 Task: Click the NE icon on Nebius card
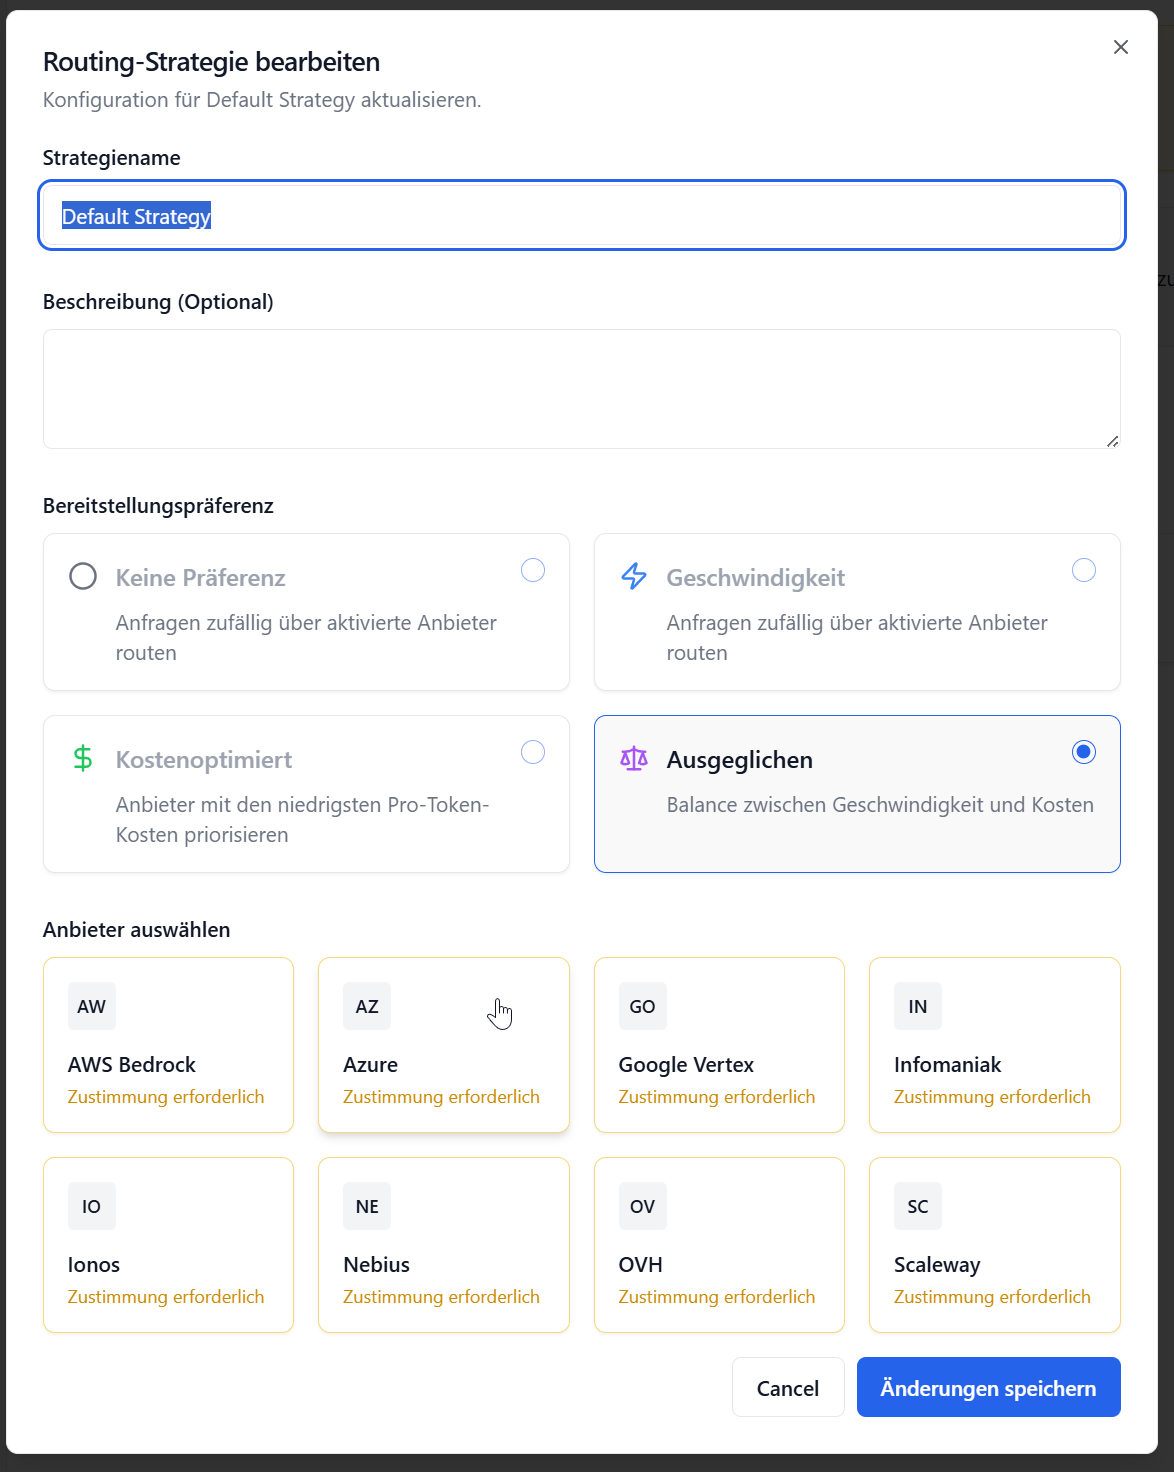[366, 1206]
